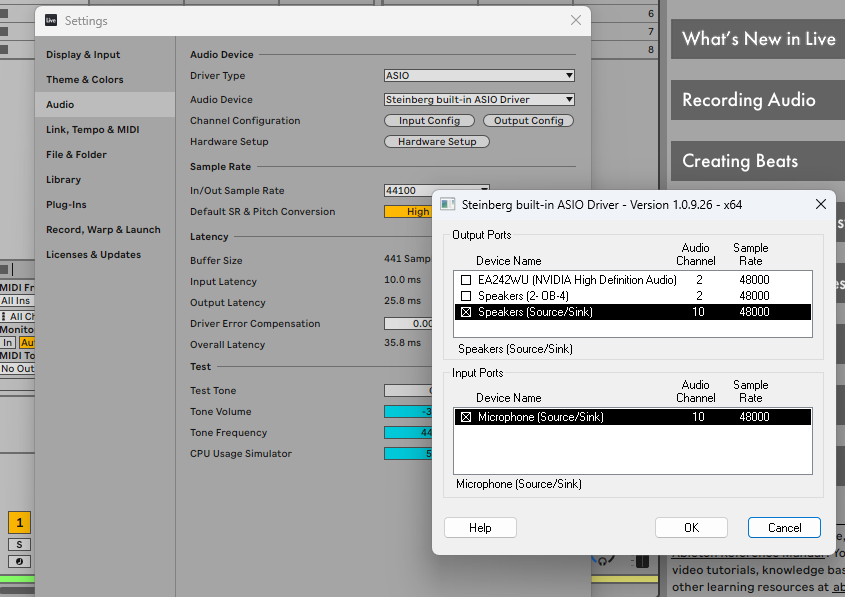Solo the track with the S button
Image resolution: width=845 pixels, height=597 pixels.
click(x=19, y=544)
